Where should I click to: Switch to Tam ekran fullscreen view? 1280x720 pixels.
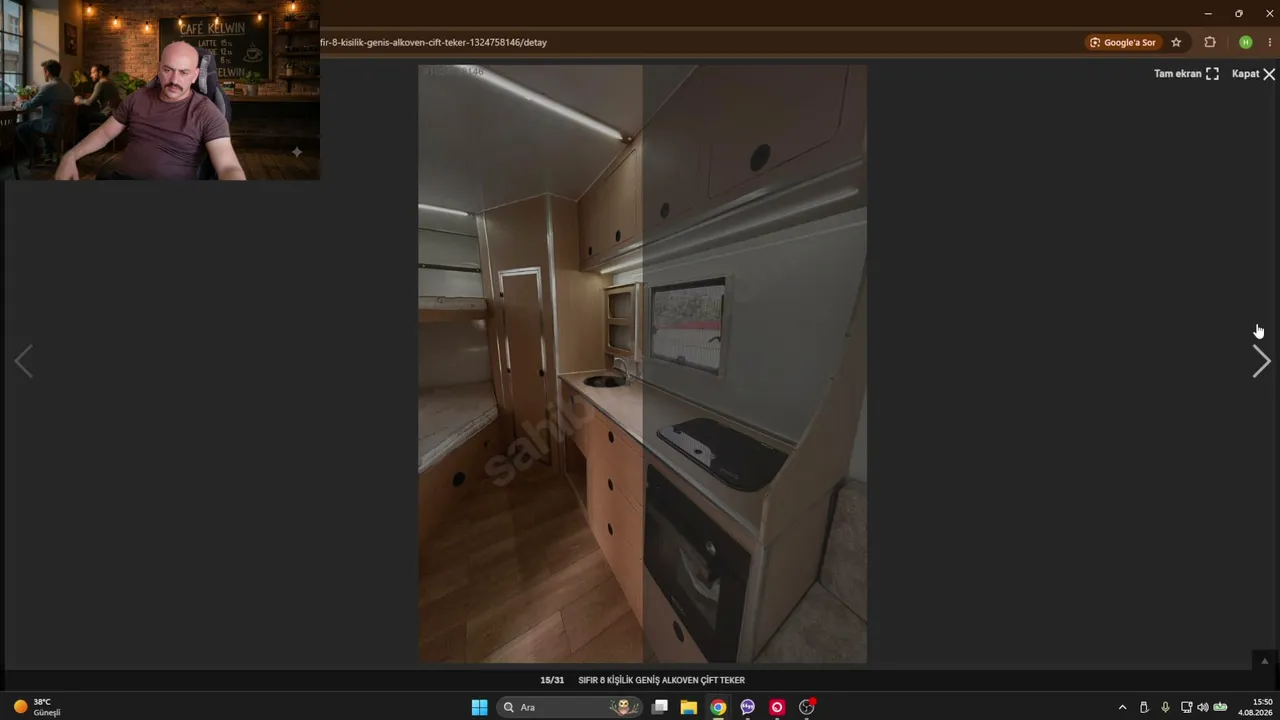point(1186,74)
